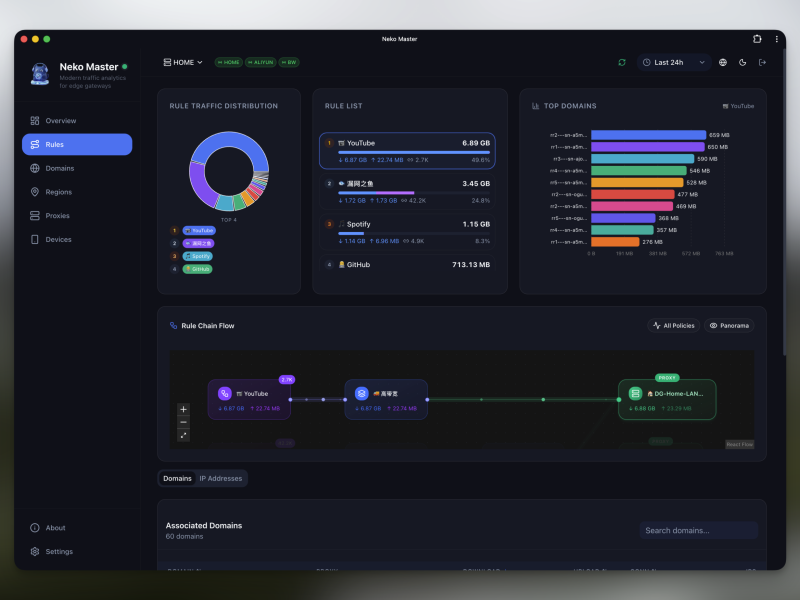Click the Spotify legend chip
The width and height of the screenshot is (800, 600).
tap(197, 256)
